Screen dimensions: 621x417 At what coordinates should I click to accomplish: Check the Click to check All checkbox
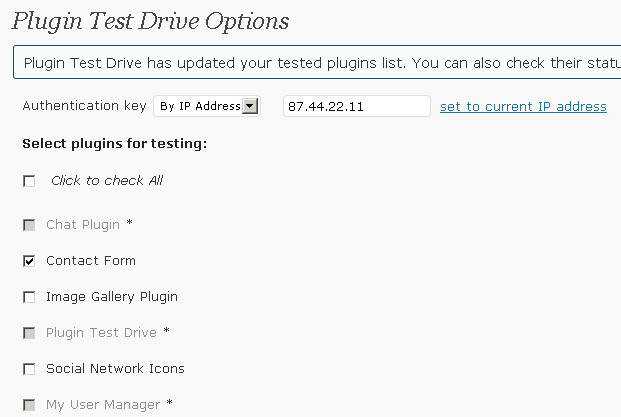click(29, 181)
